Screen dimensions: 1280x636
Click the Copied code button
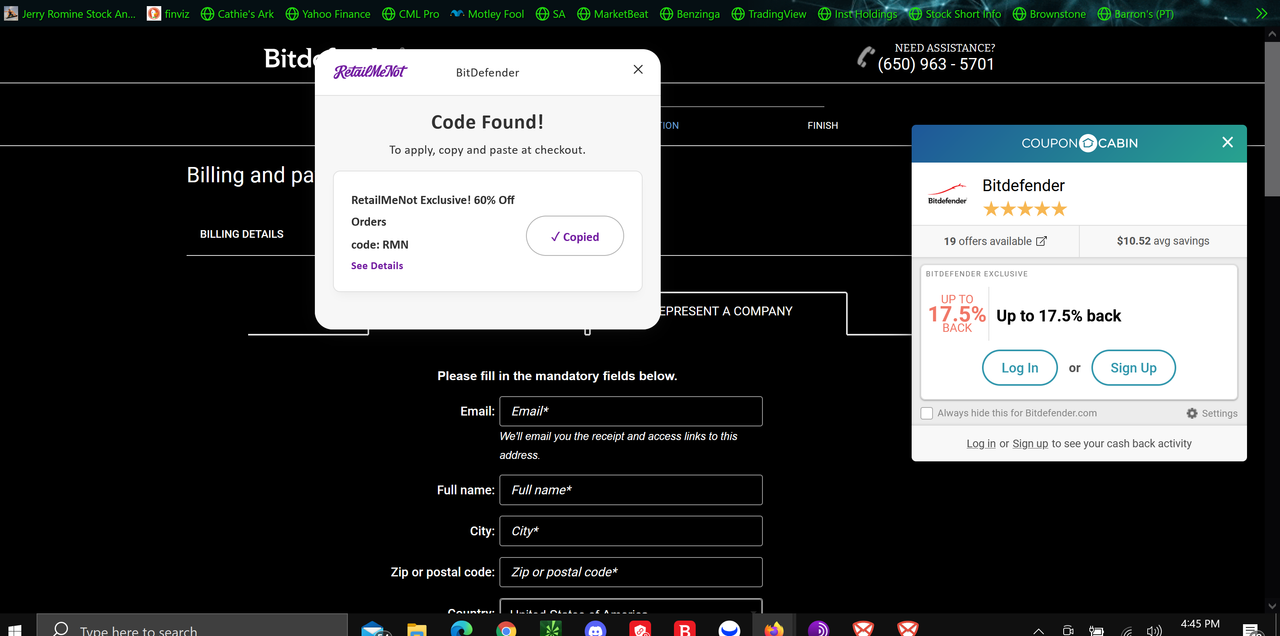pyautogui.click(x=575, y=237)
